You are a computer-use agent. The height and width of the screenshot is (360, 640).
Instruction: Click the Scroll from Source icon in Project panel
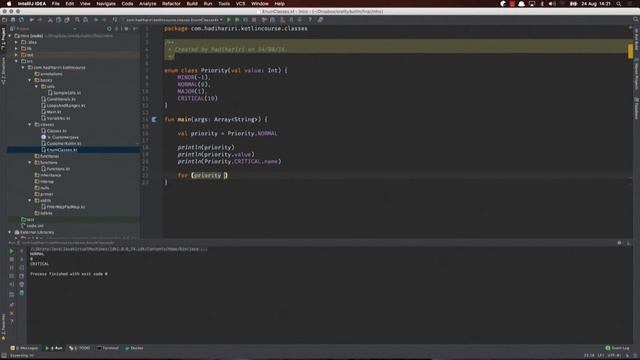[x=109, y=29]
